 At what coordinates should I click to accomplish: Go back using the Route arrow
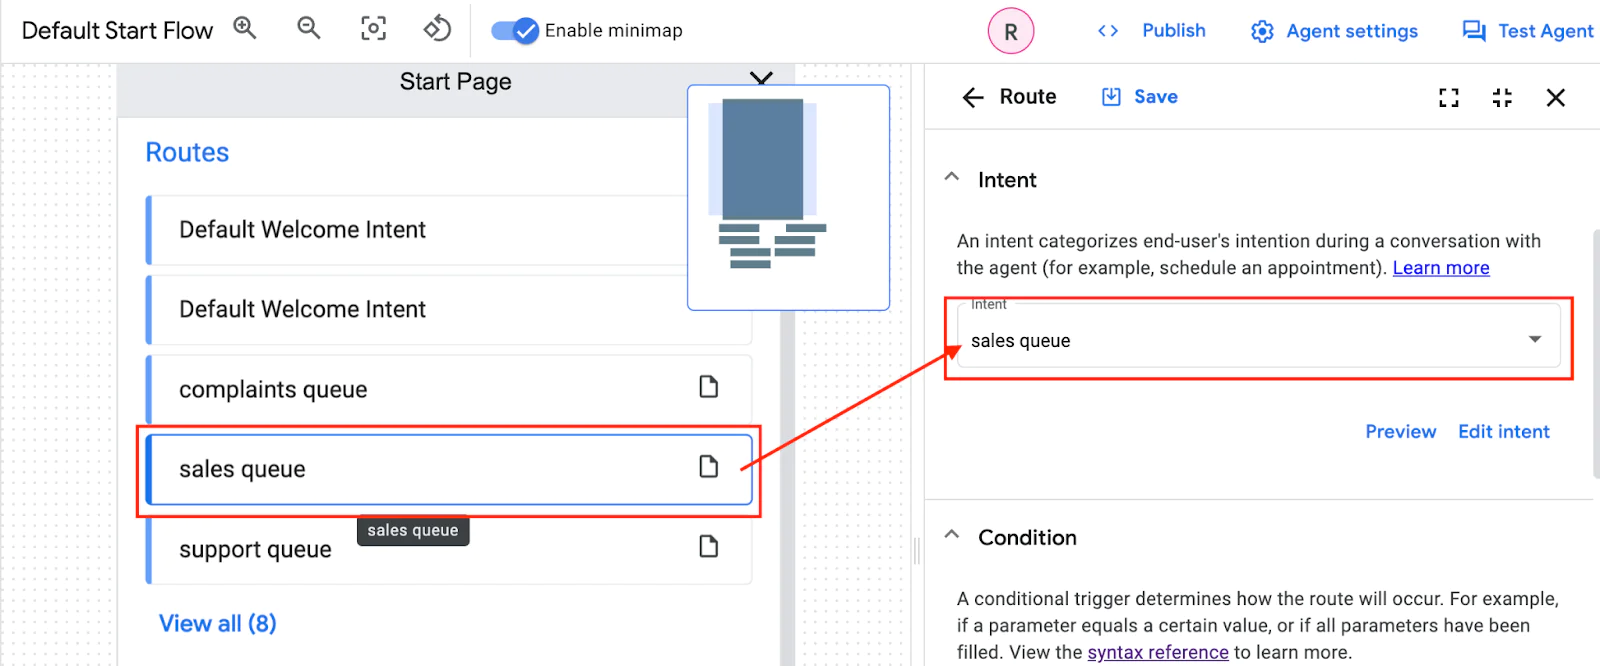pos(973,97)
